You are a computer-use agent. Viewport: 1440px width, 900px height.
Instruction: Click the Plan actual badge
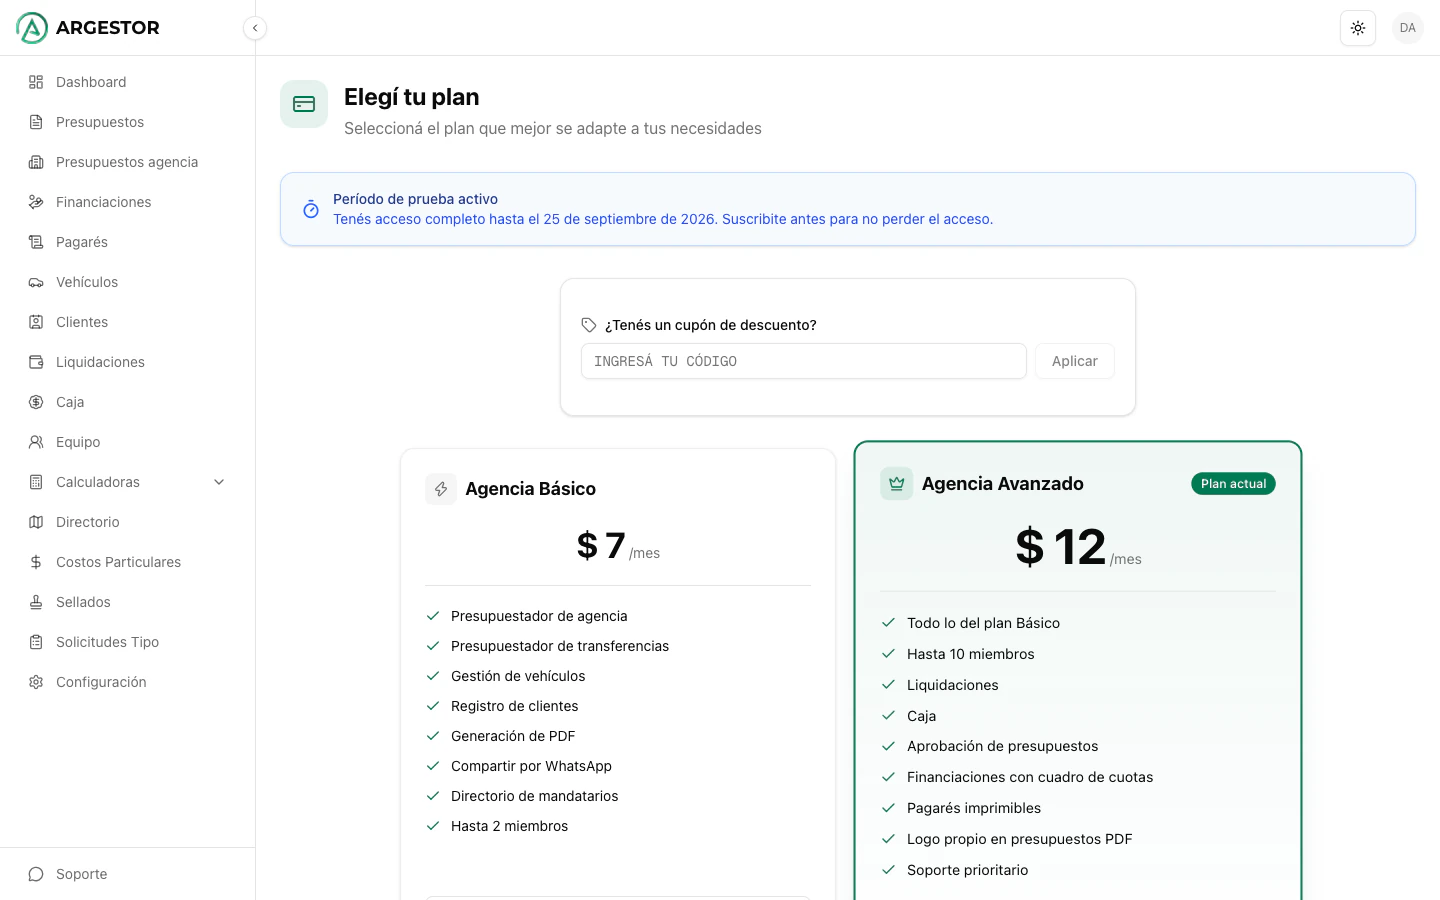(x=1233, y=484)
